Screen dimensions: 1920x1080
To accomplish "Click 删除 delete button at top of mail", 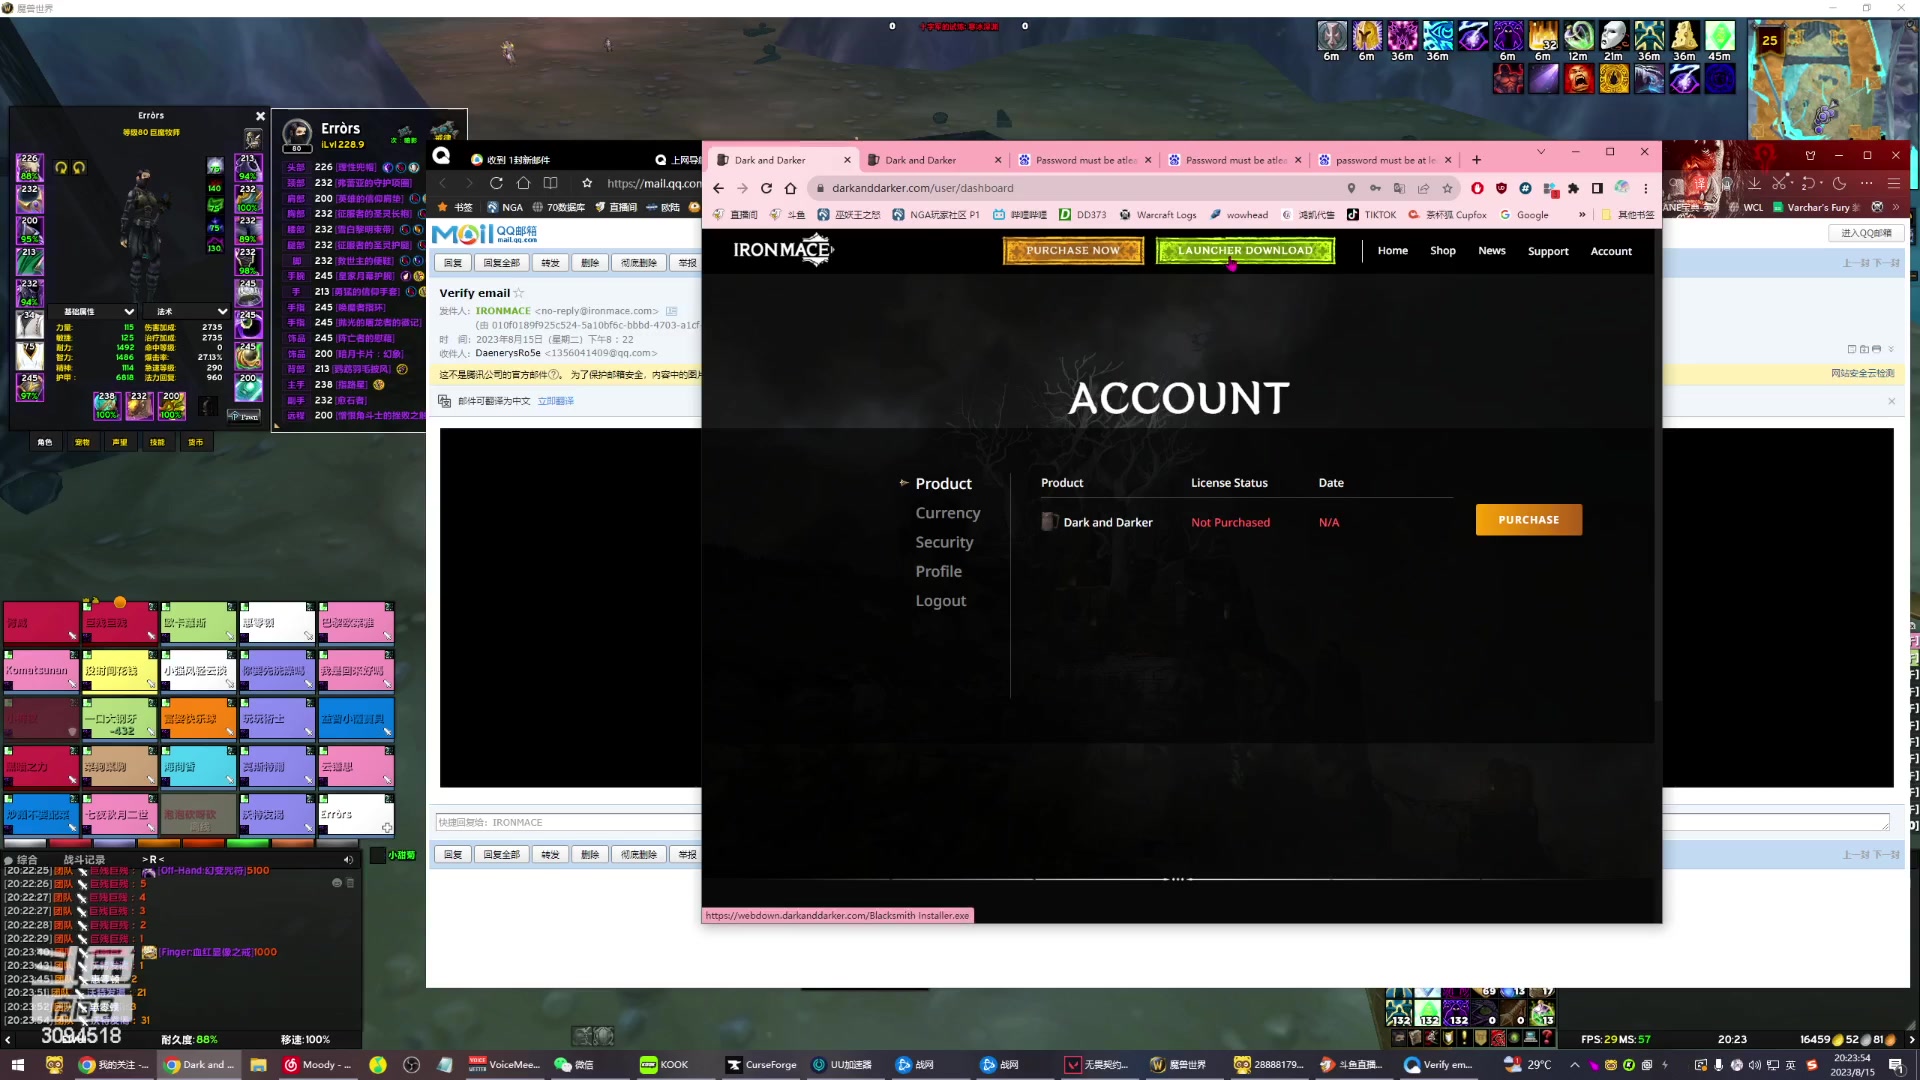I will click(590, 263).
